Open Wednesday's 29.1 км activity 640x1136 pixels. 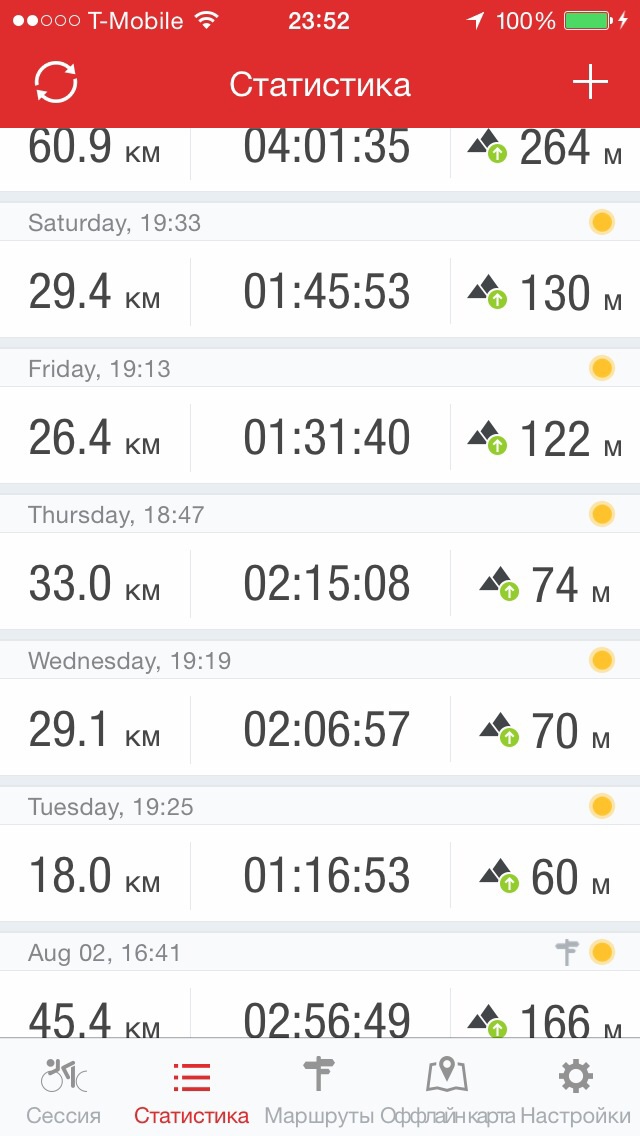pos(94,730)
